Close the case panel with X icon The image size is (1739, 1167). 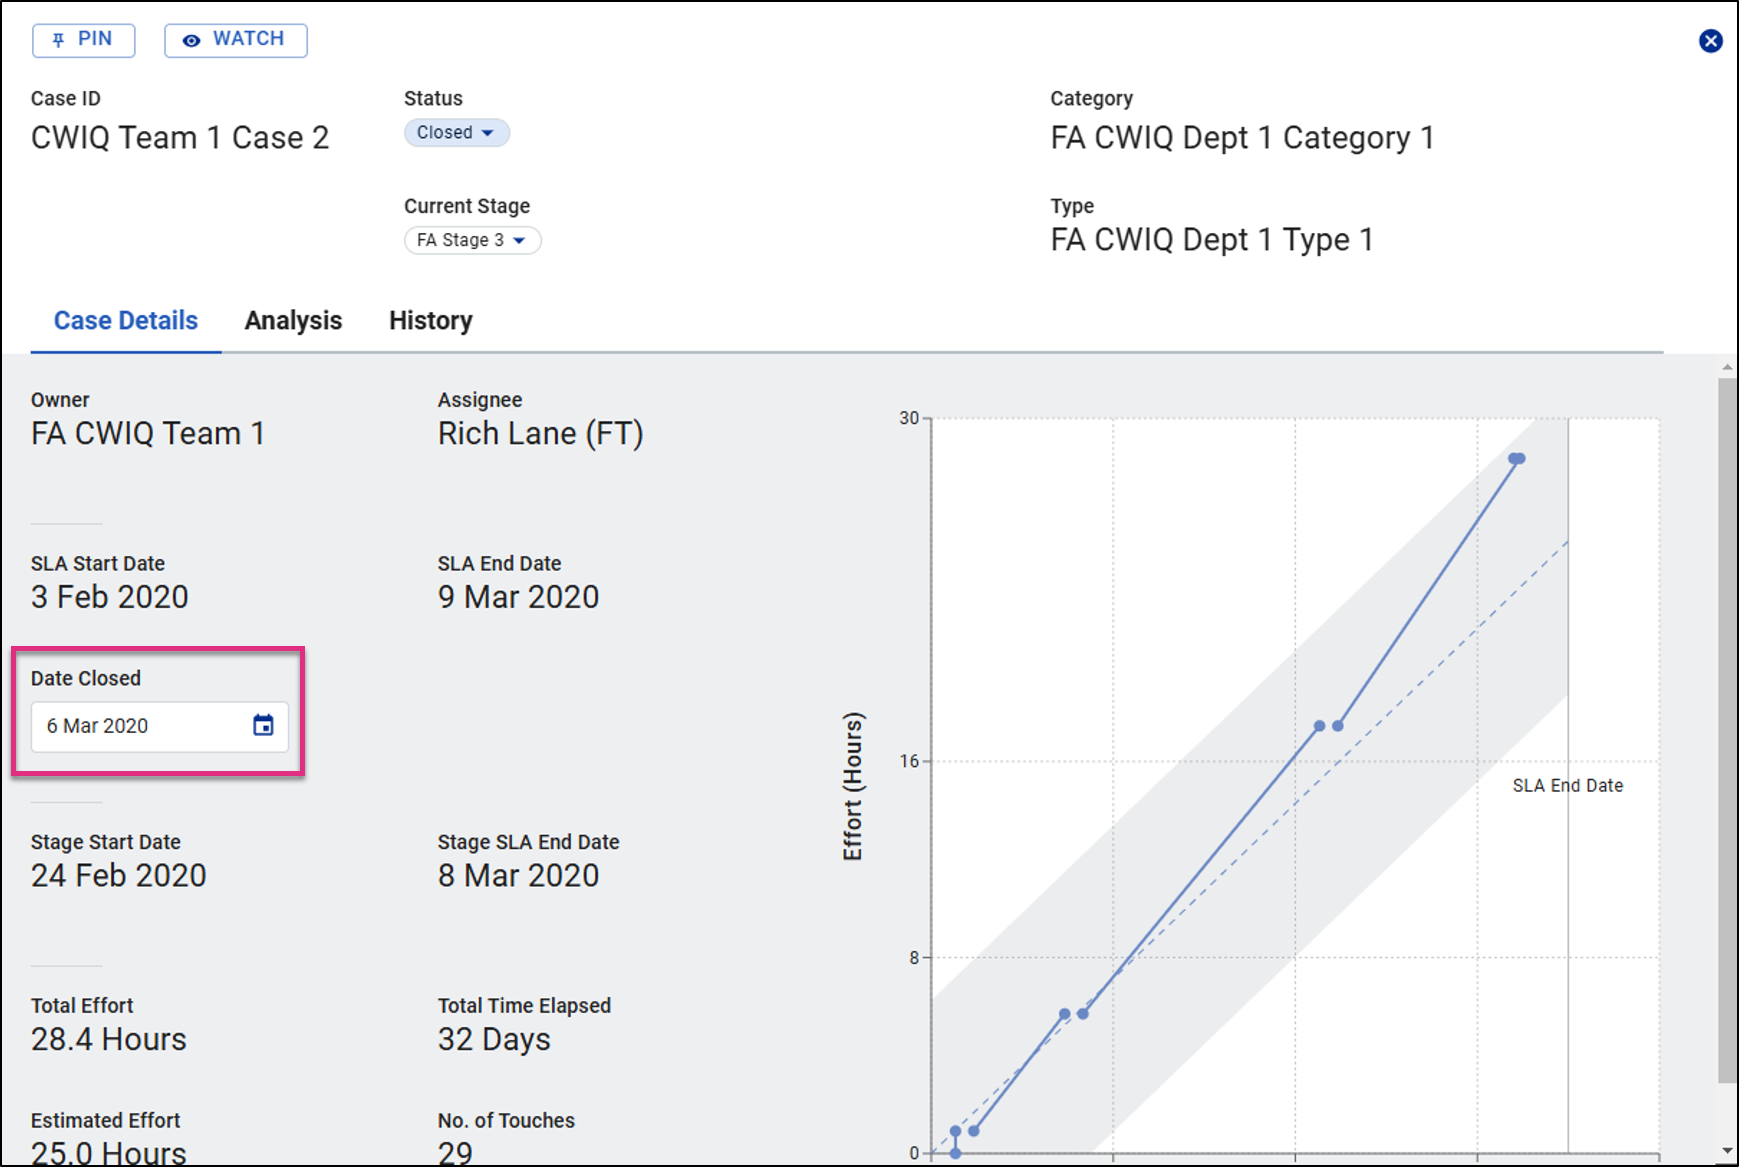click(1710, 41)
